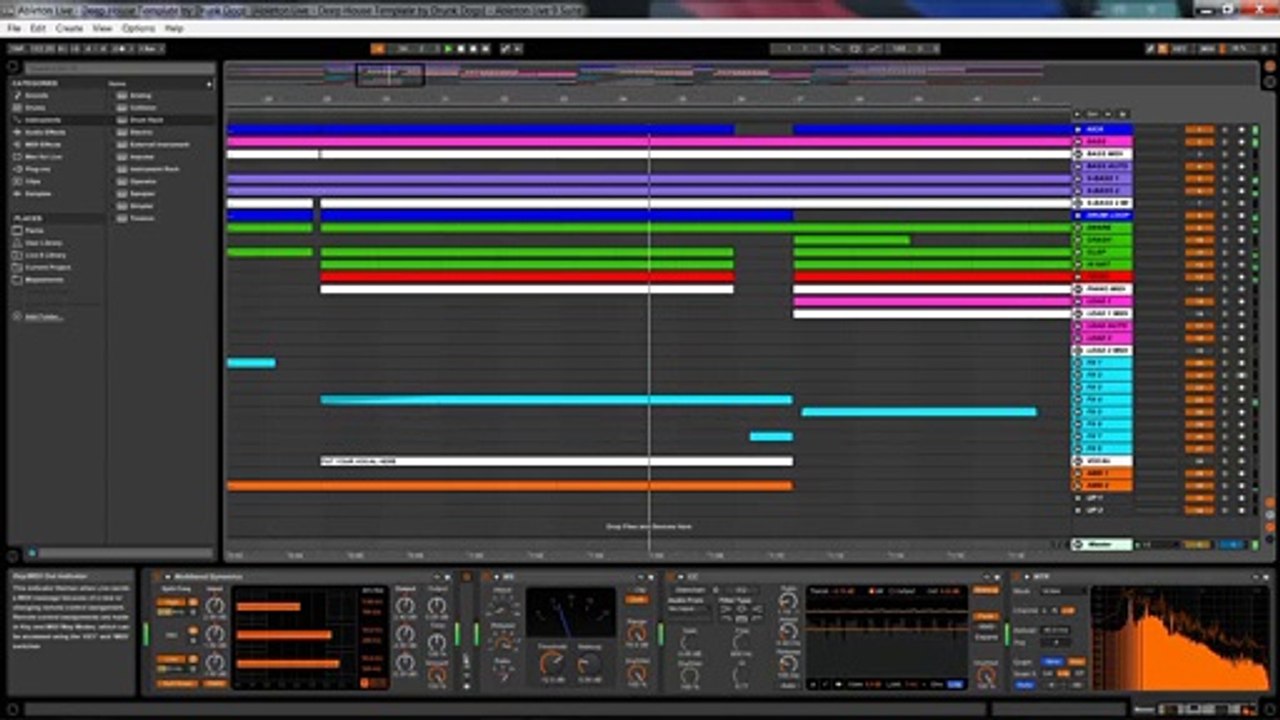Unfold the SNARE track
Viewport: 1280px width, 720px height.
pos(1078,228)
